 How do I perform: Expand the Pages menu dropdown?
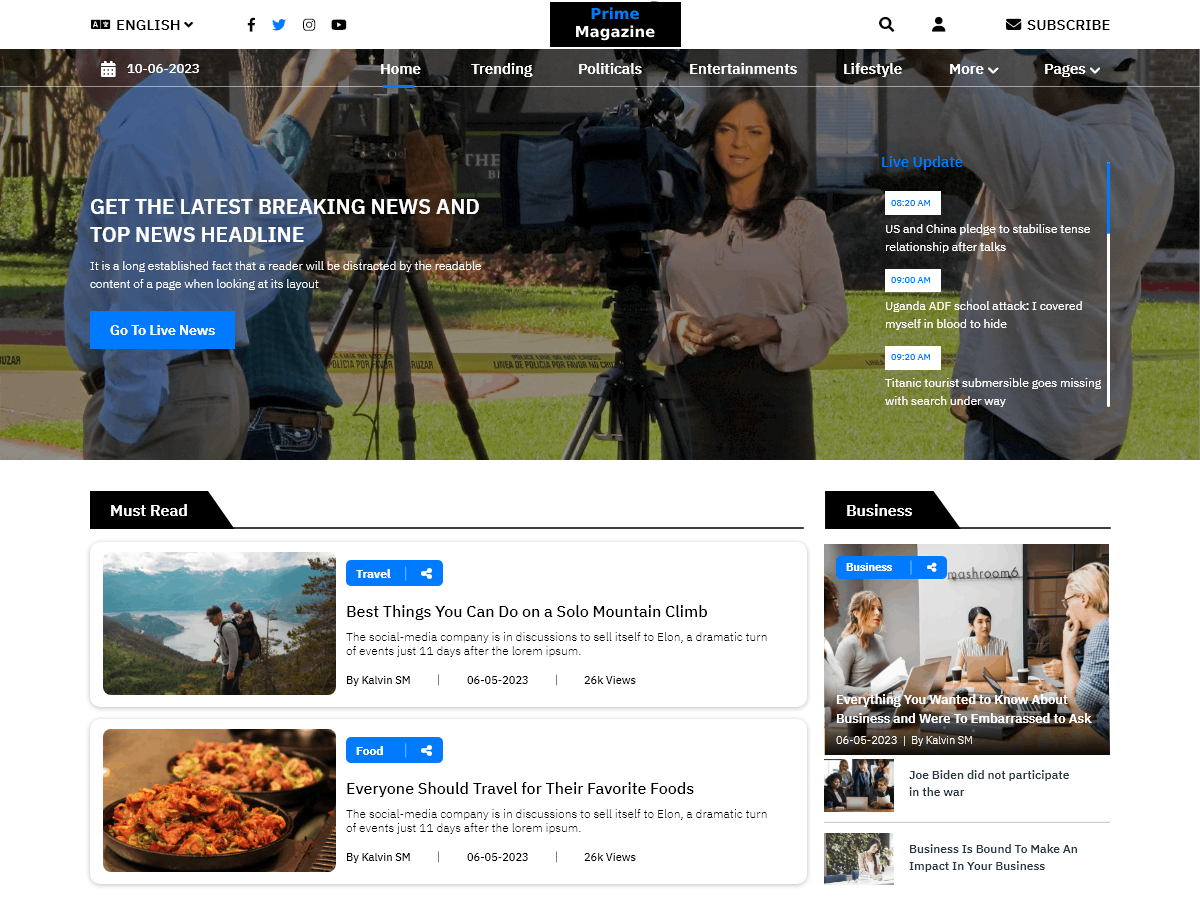(x=1071, y=69)
